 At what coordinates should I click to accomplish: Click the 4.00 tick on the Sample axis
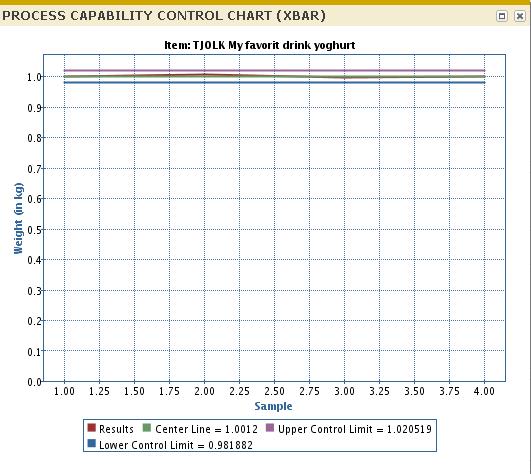point(484,391)
